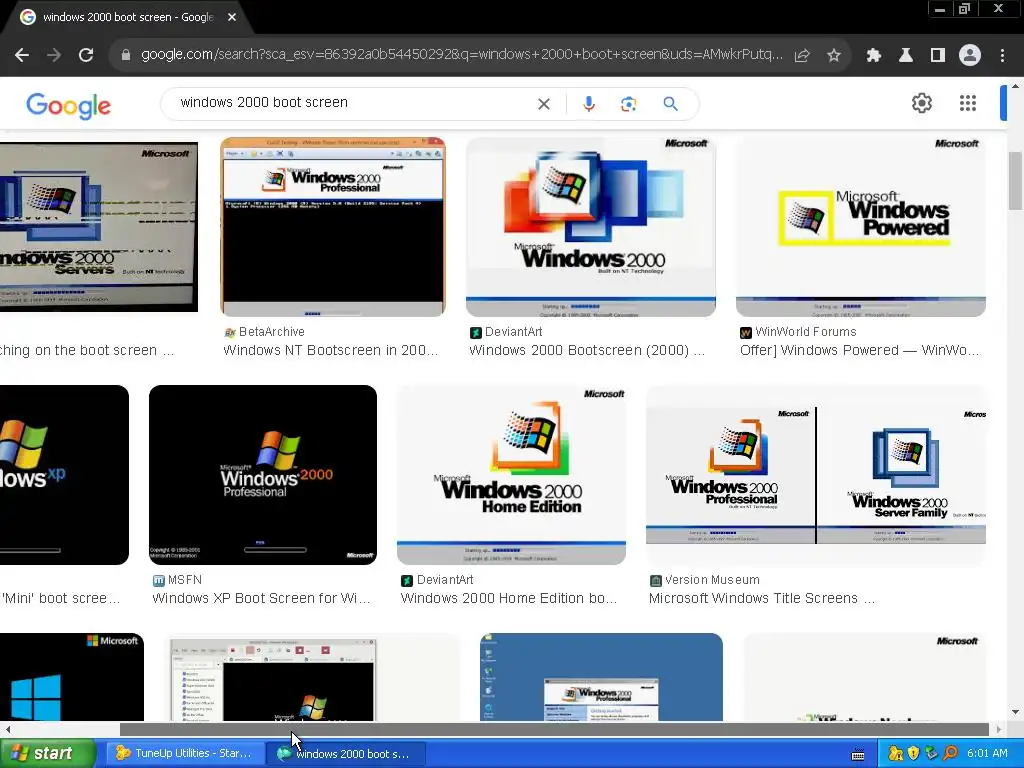1024x768 pixels.
Task: Click the horizontal scrollbar thumb
Action: [554, 729]
